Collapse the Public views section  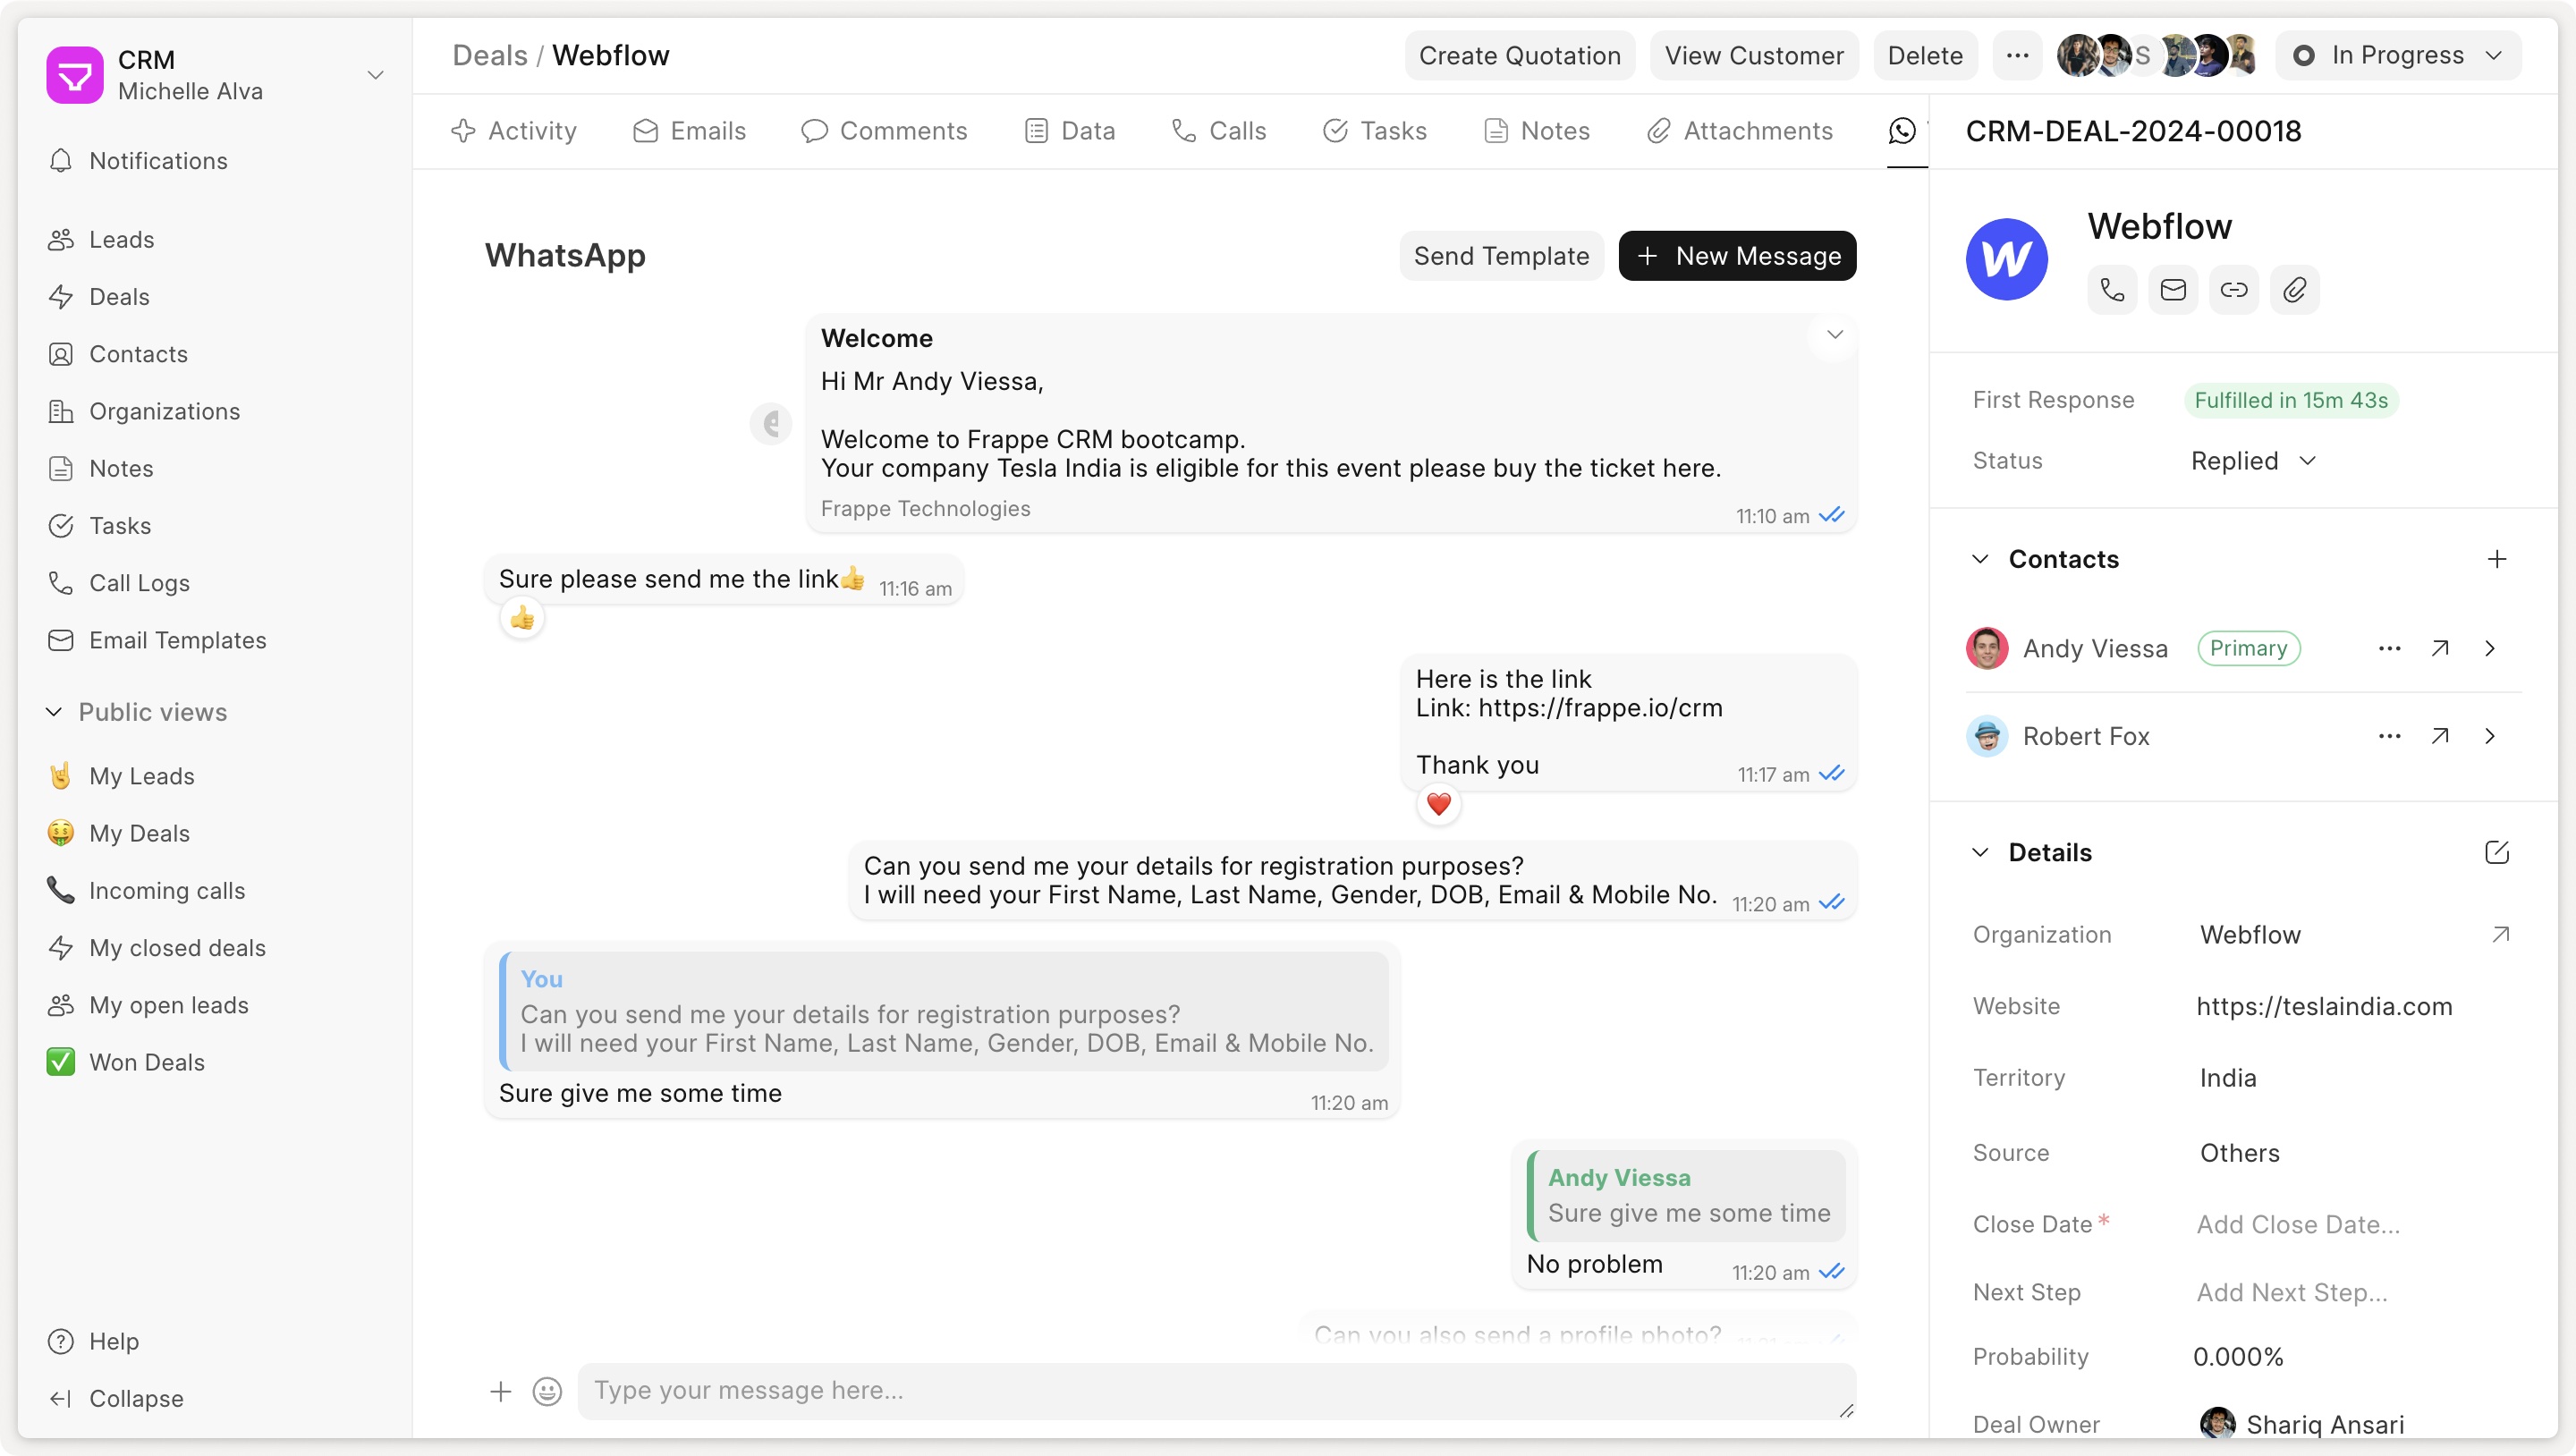(53, 712)
